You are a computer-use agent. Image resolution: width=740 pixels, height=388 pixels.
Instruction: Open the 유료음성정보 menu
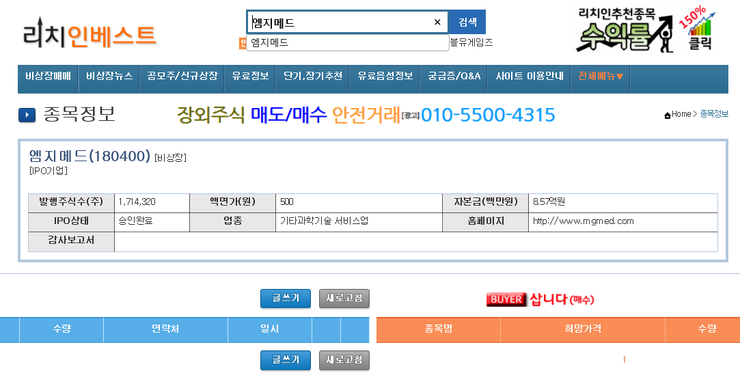pos(385,76)
